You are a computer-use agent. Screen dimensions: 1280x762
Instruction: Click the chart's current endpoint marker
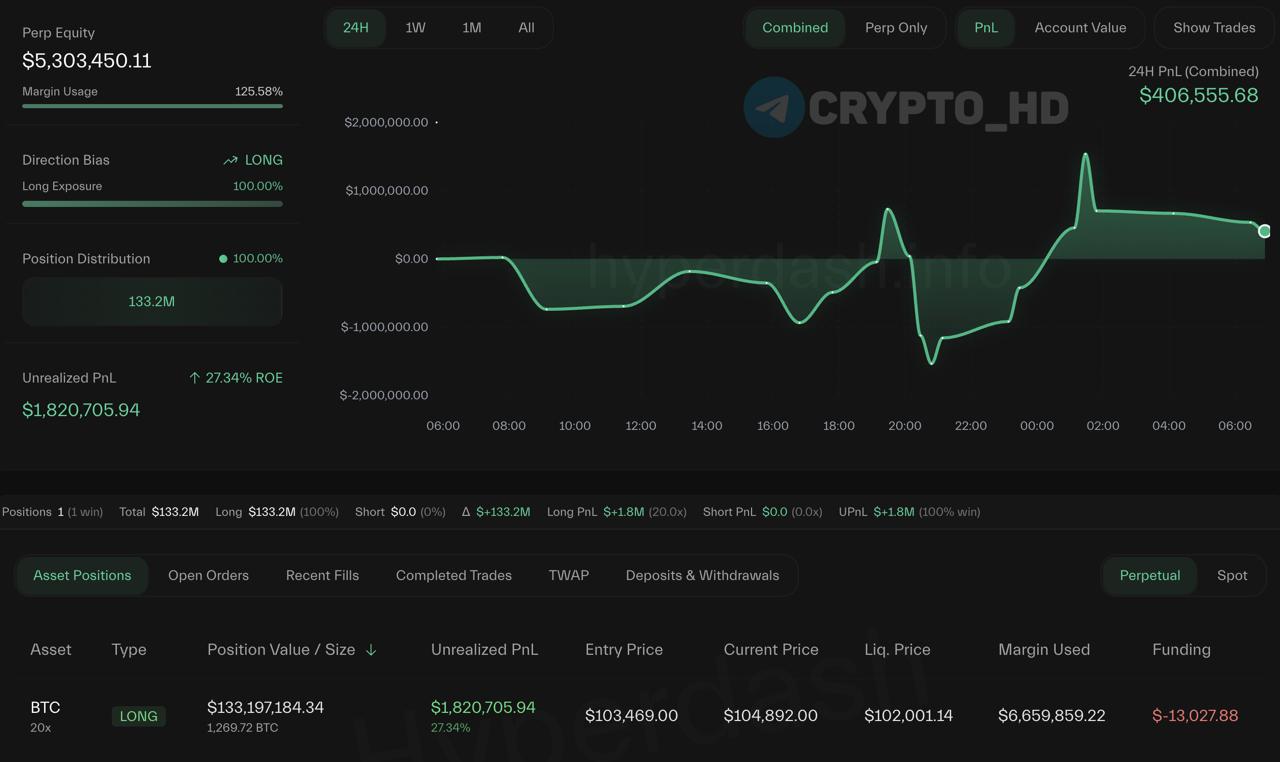coord(1265,231)
